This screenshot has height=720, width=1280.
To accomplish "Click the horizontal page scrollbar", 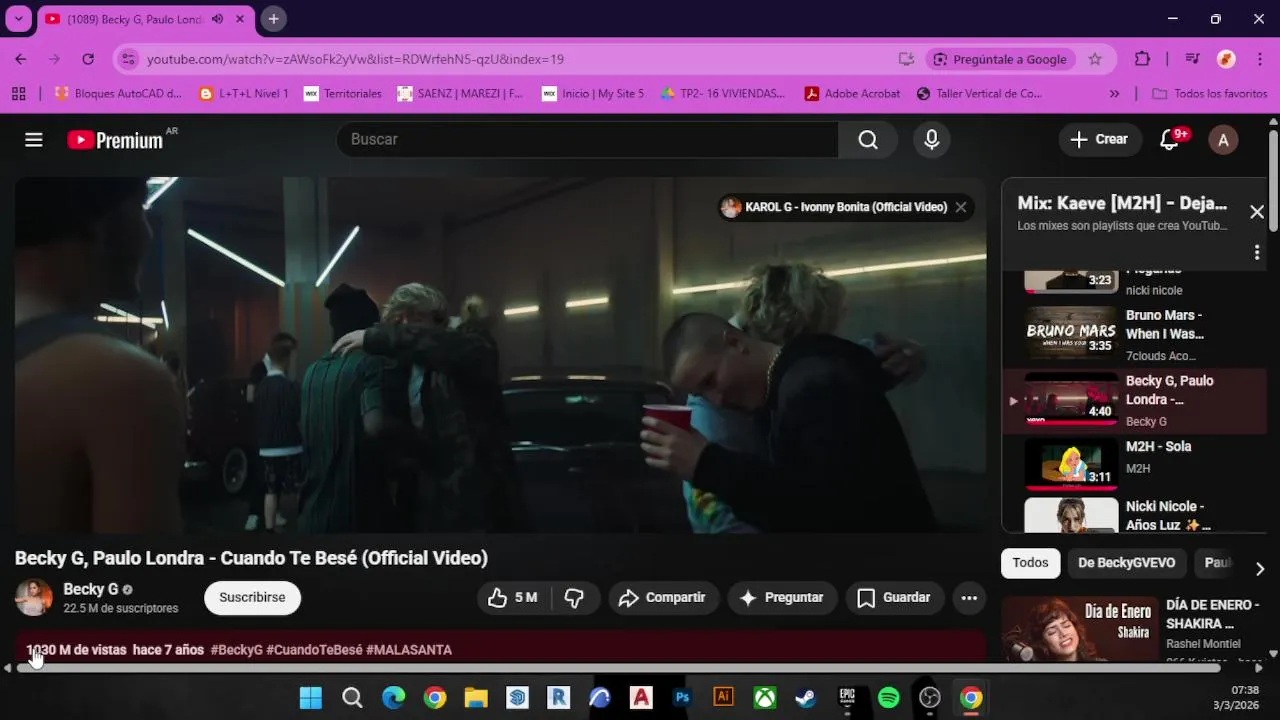I will [618, 668].
